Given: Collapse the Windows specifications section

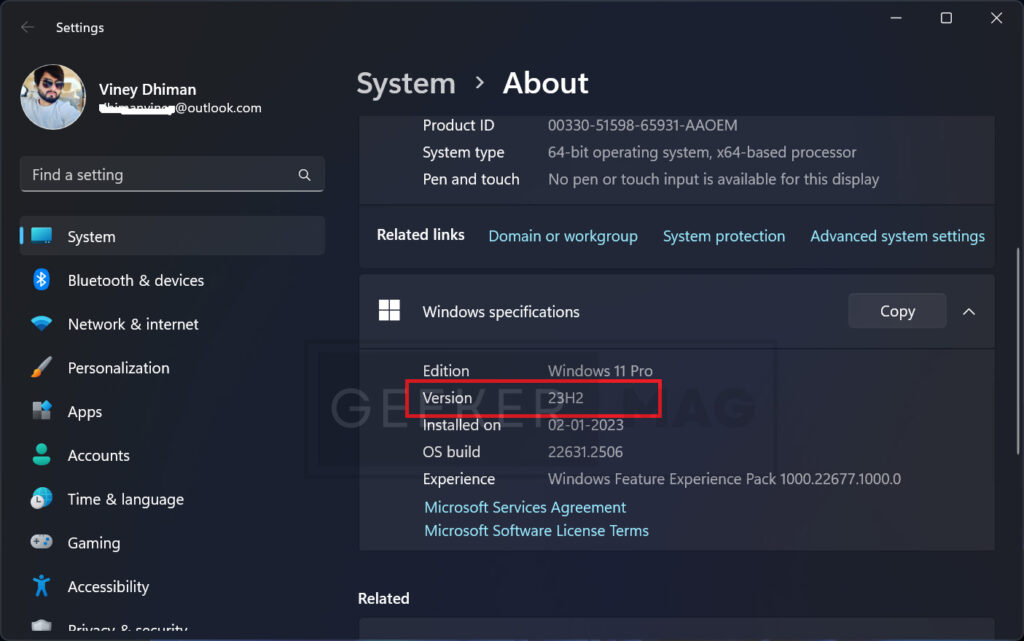Looking at the screenshot, I should 969,312.
